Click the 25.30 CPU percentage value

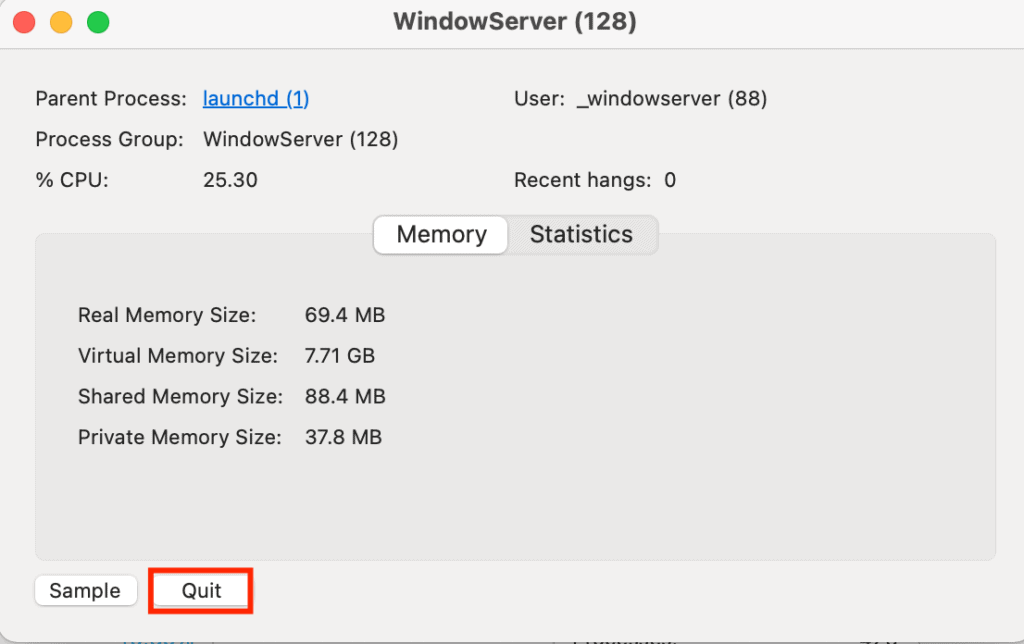pos(230,181)
